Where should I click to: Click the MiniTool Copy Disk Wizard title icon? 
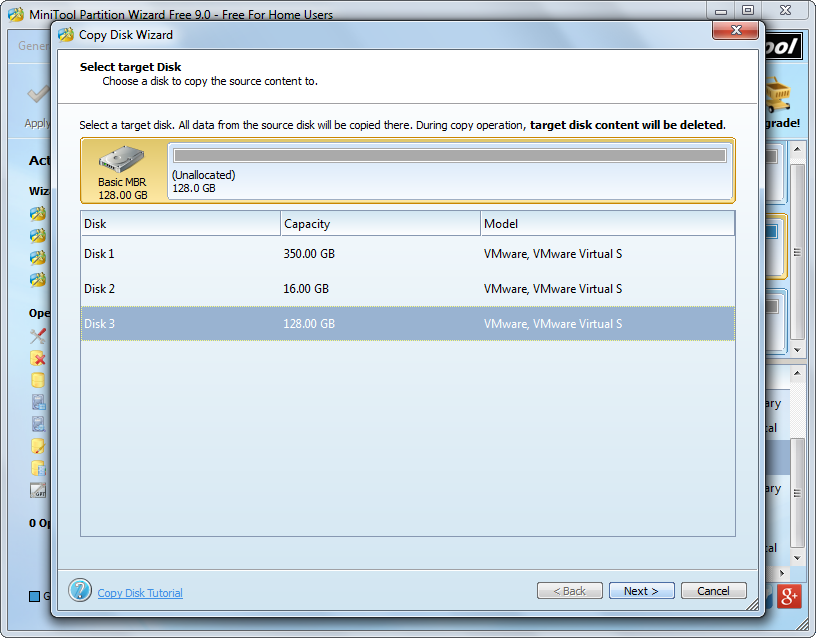tap(66, 35)
